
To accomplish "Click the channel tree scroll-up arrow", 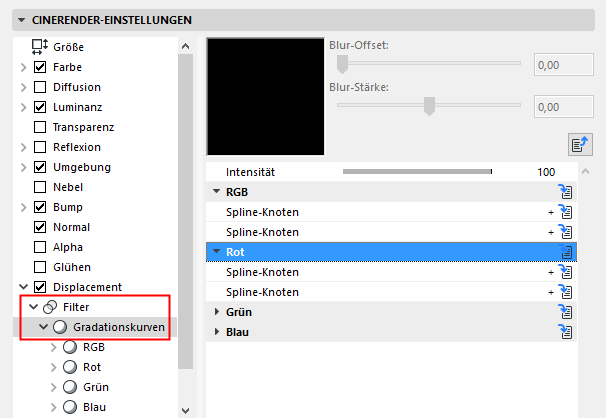I will [186, 47].
